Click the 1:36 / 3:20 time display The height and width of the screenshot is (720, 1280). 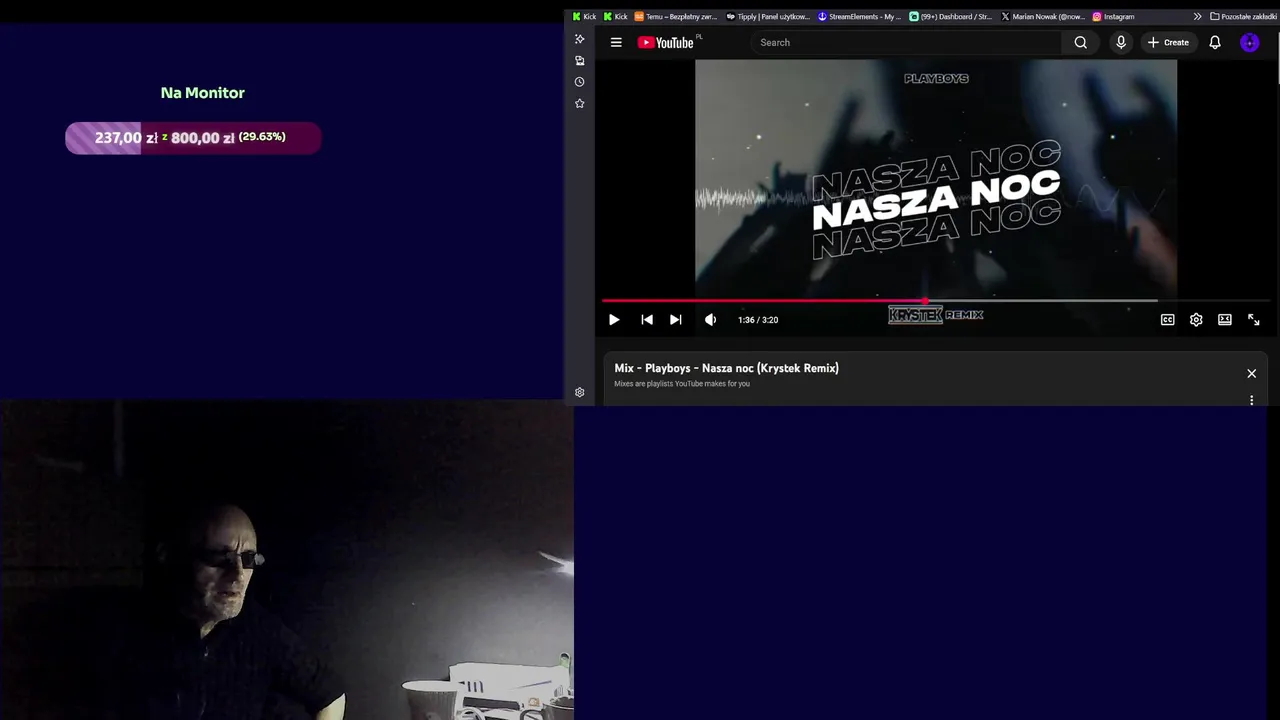point(758,320)
